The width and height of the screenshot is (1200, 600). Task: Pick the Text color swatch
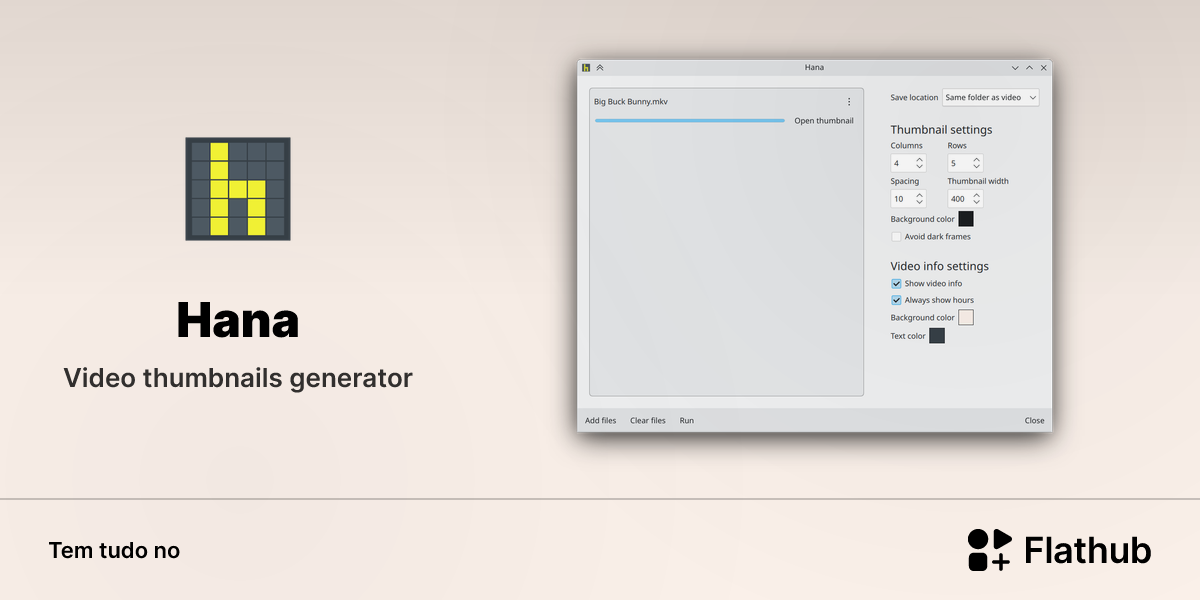[x=937, y=336]
